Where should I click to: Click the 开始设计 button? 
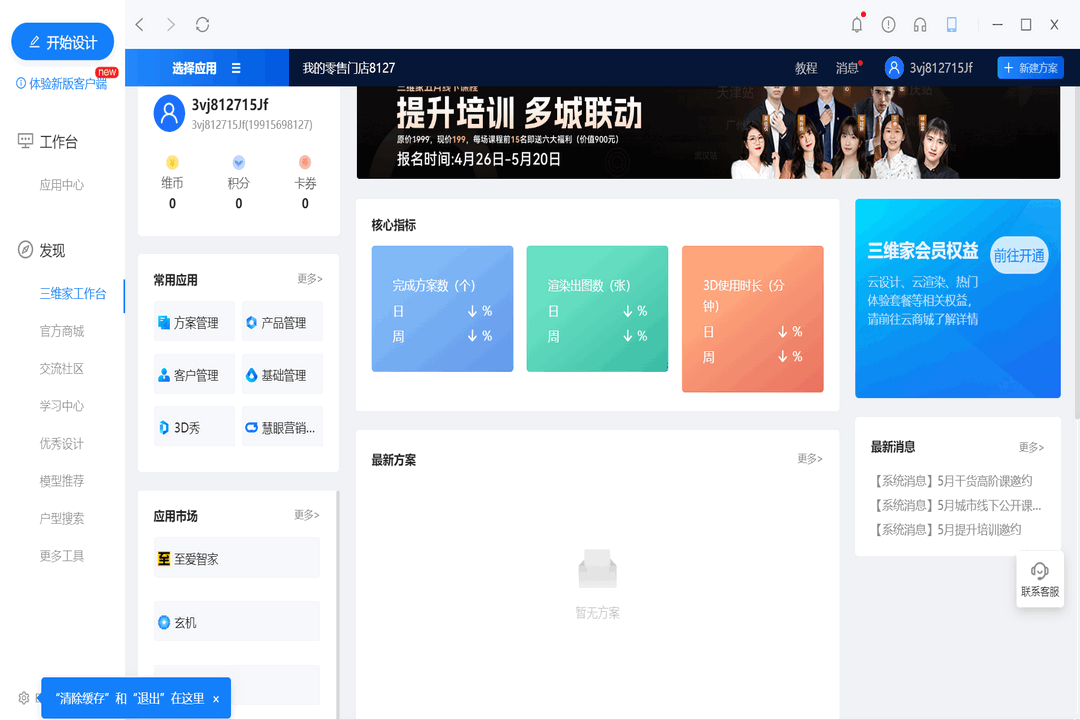click(62, 41)
